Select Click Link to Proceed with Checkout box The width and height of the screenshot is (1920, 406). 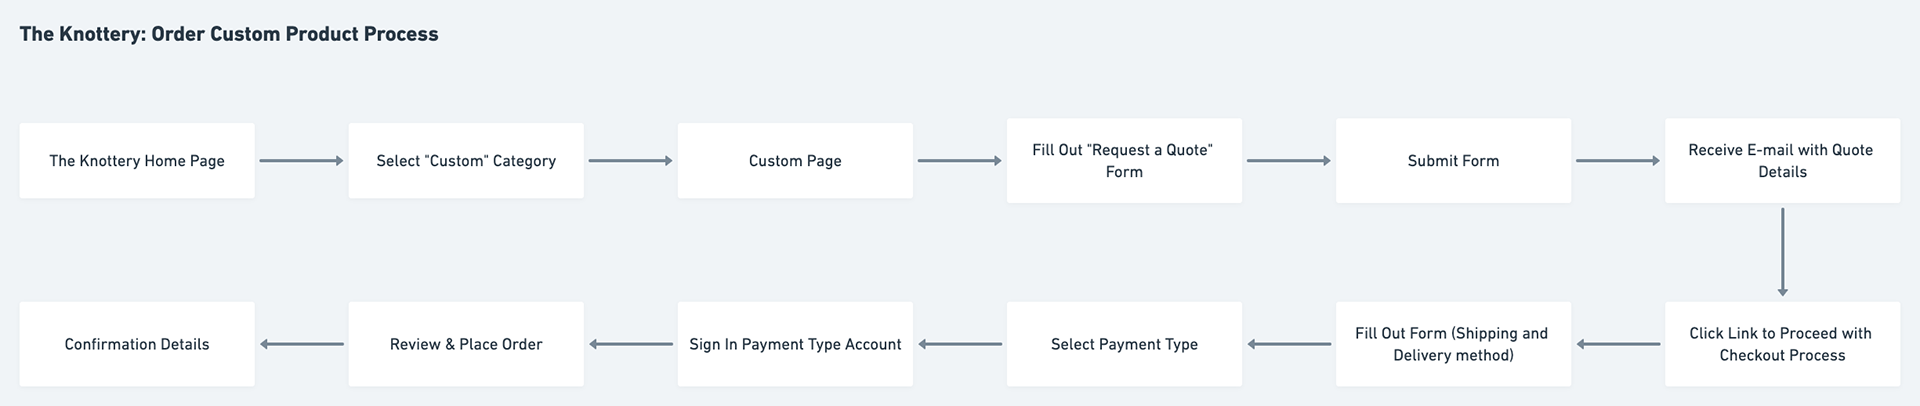[1782, 344]
